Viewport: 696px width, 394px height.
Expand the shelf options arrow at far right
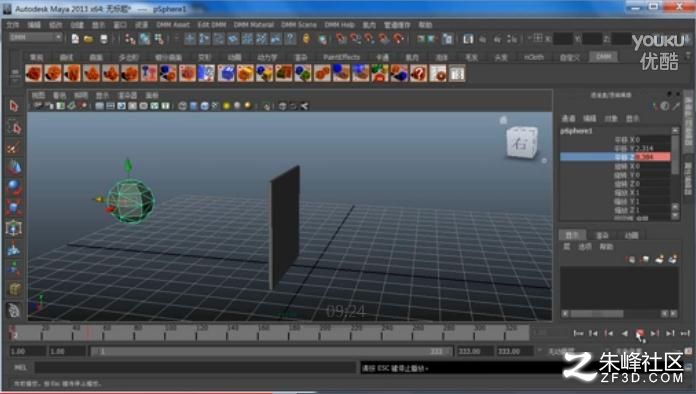(x=688, y=56)
